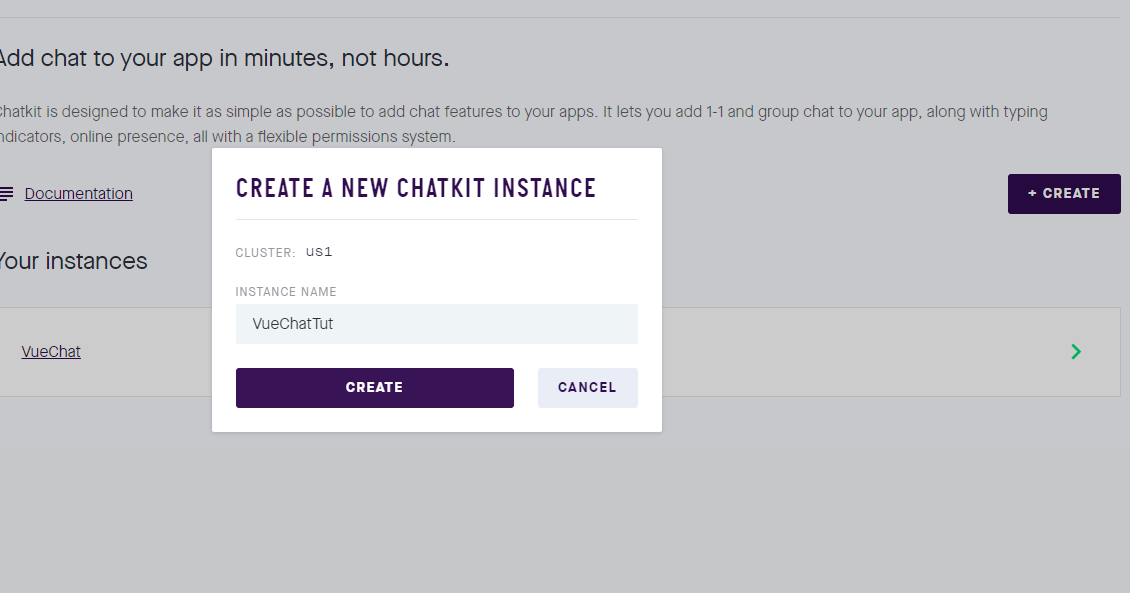The width and height of the screenshot is (1130, 593).
Task: Open the VueChat instance
Action: point(50,351)
